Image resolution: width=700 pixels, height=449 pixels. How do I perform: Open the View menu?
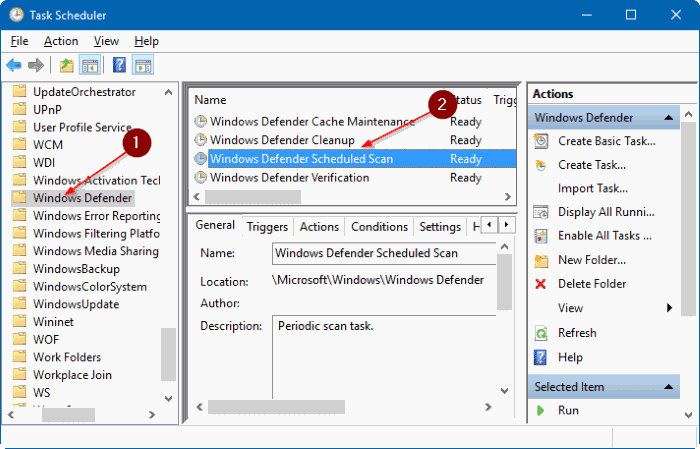[106, 41]
